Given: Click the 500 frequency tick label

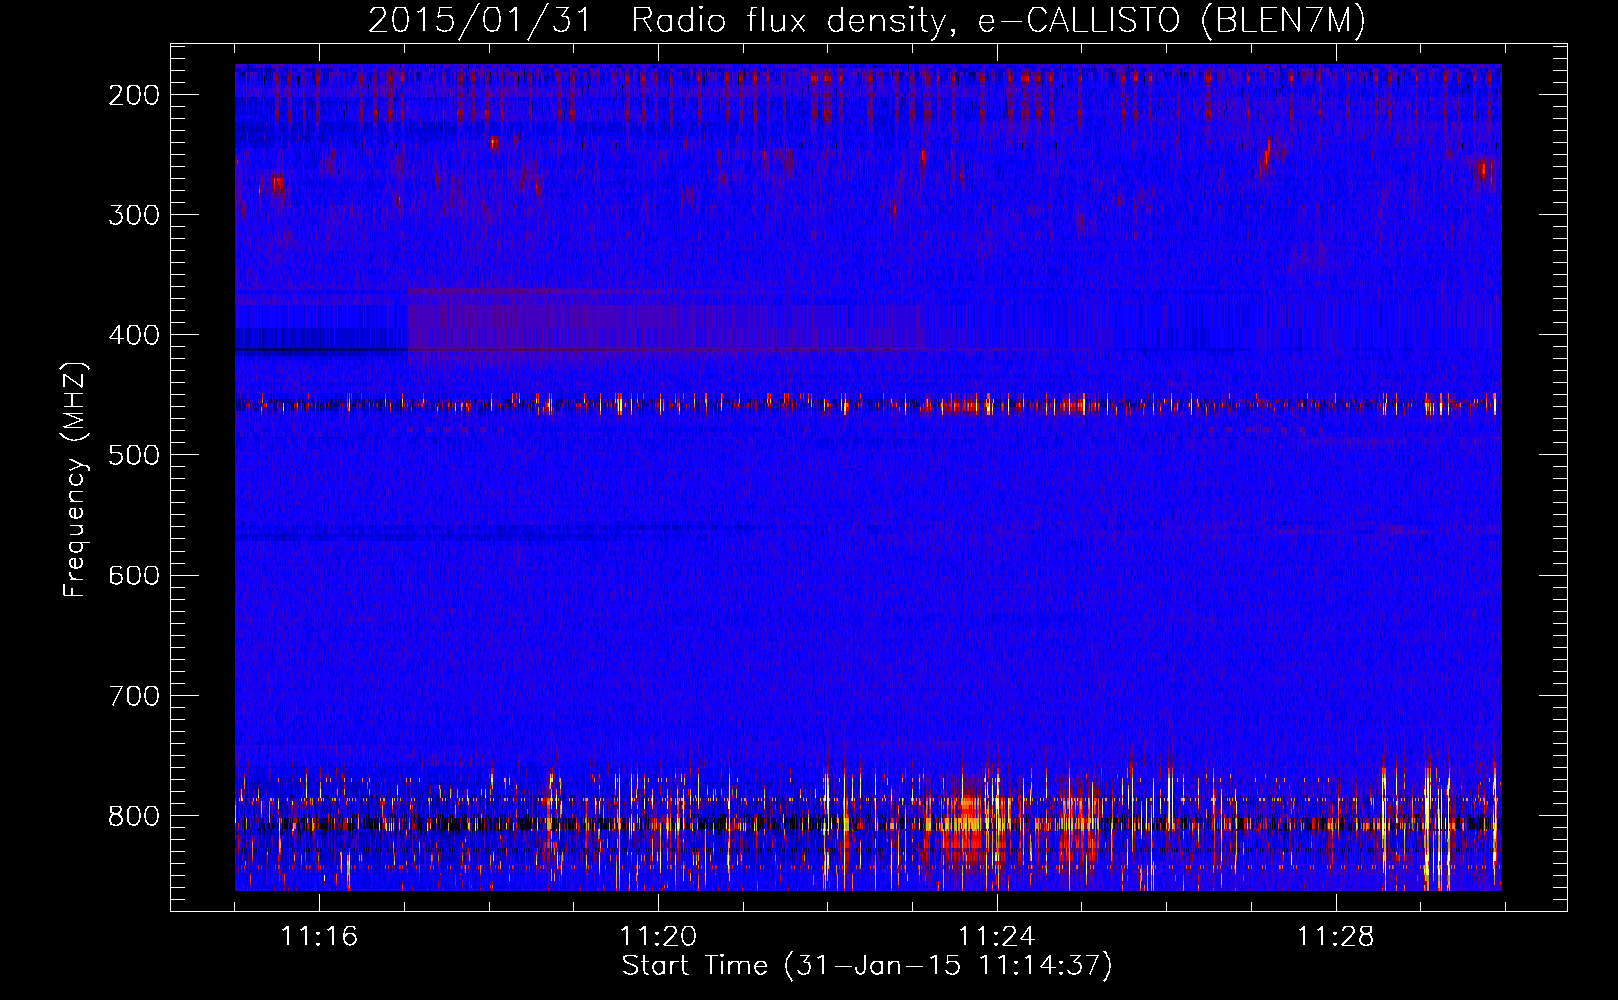Looking at the screenshot, I should (133, 455).
